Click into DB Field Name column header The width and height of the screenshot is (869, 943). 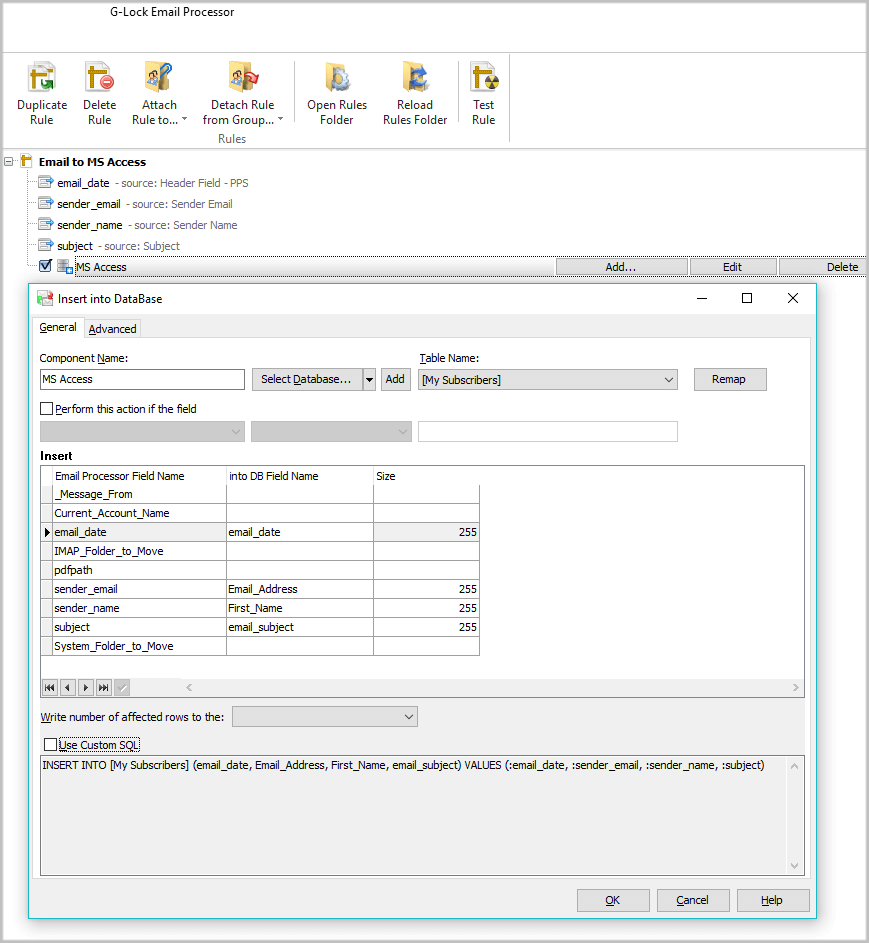click(299, 476)
